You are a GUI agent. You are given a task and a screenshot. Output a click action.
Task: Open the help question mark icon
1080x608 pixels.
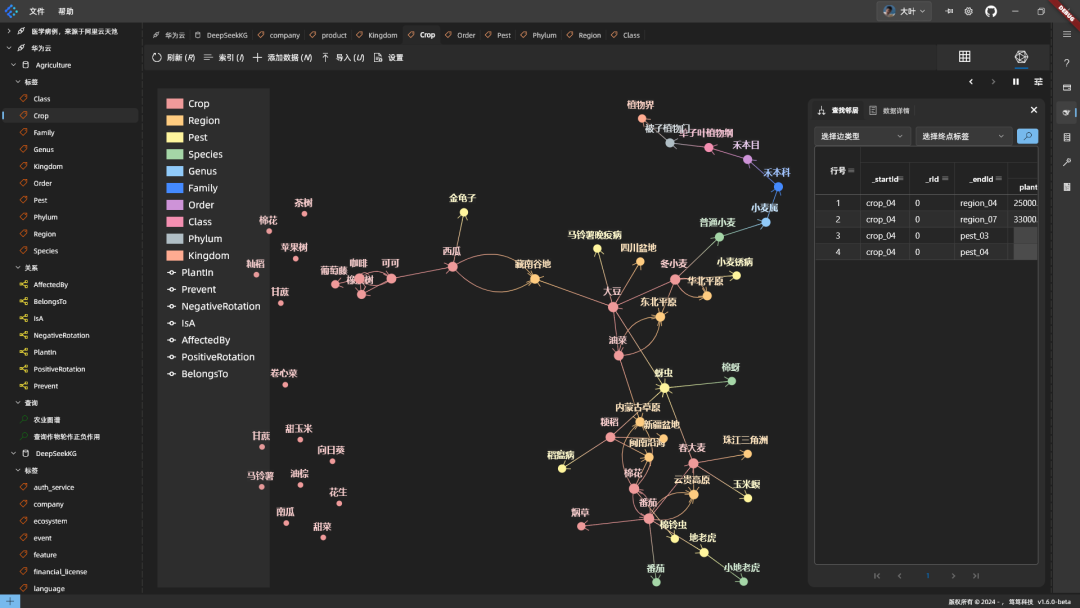click(x=1066, y=63)
